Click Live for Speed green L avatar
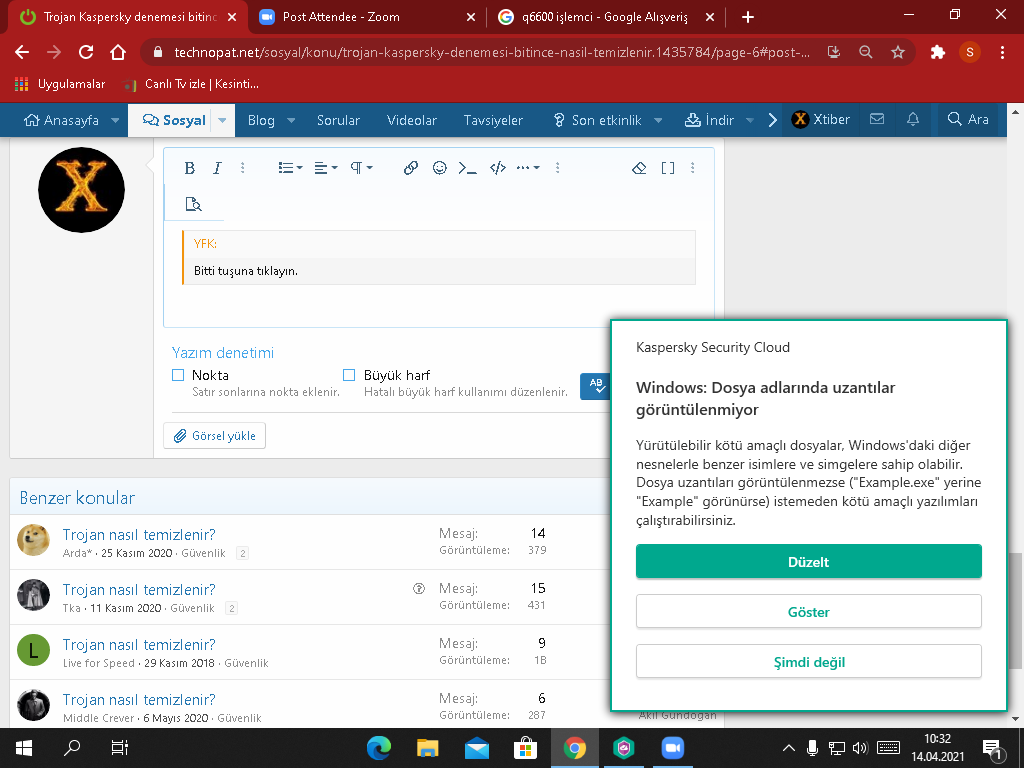This screenshot has height=768, width=1024. coord(33,650)
